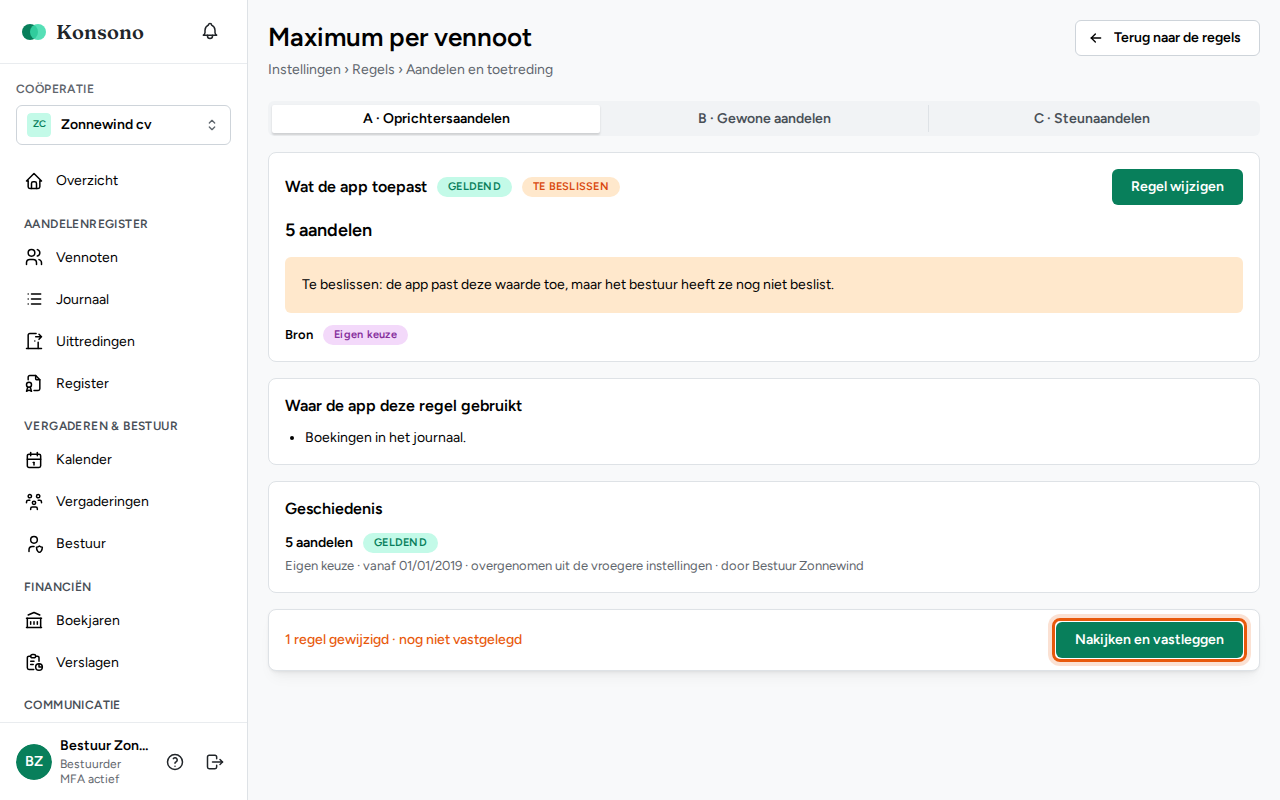
Task: Open the notifications bell
Action: coord(210,31)
